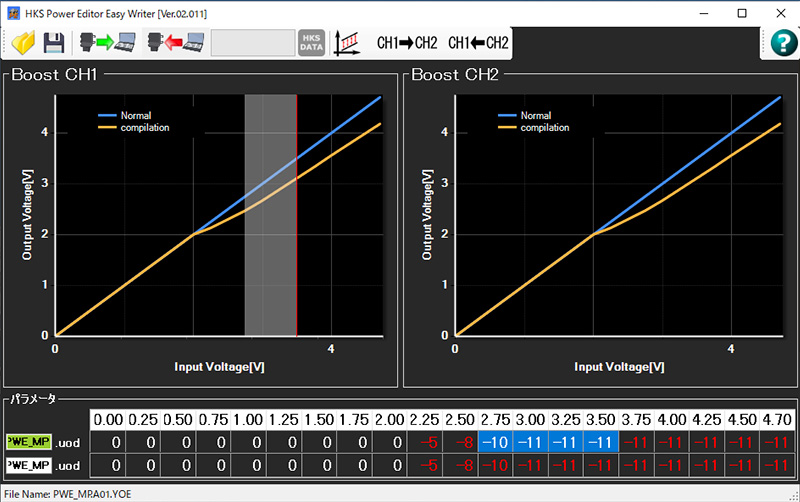The image size is (800, 502).
Task: Click the empty toolbar text field
Action: pos(253,43)
